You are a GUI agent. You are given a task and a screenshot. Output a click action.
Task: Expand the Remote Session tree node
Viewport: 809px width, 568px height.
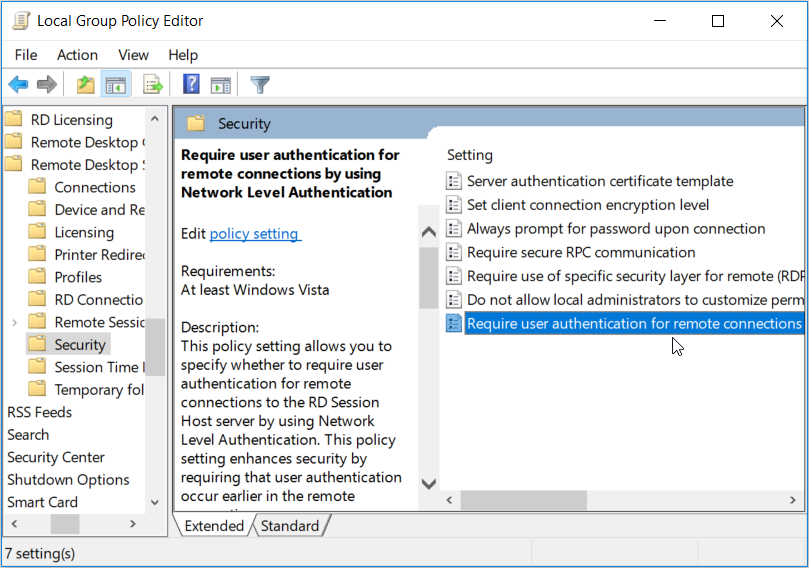(x=14, y=322)
